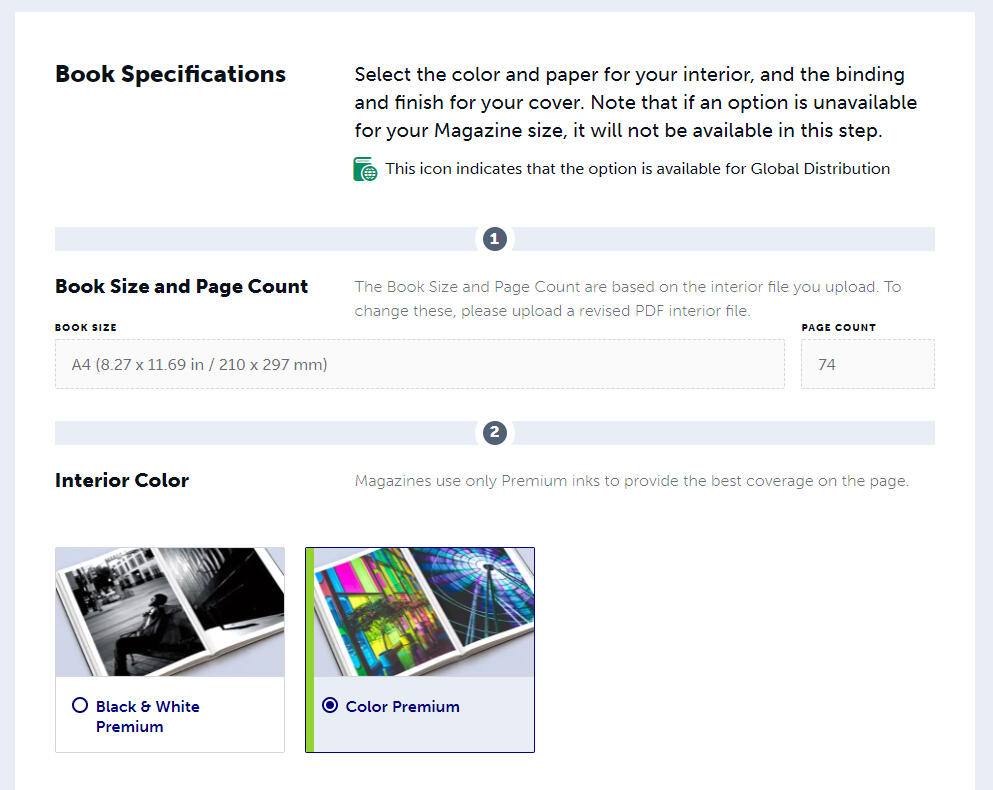Screen dimensions: 993x790
Task: Select the Color Premium radio button
Action: click(x=330, y=705)
